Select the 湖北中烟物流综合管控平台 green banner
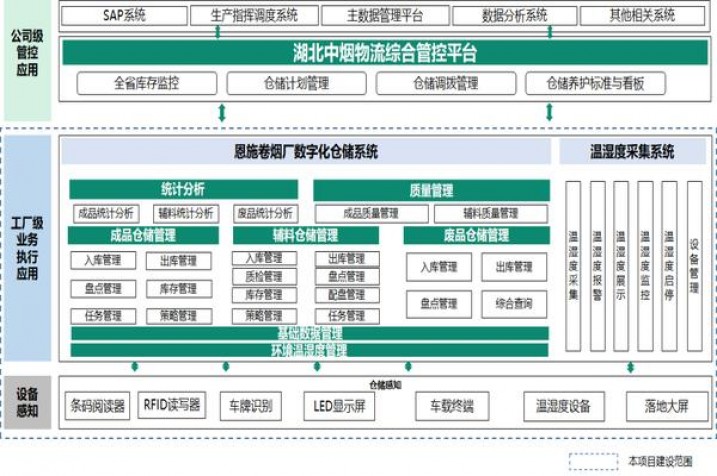 click(385, 53)
